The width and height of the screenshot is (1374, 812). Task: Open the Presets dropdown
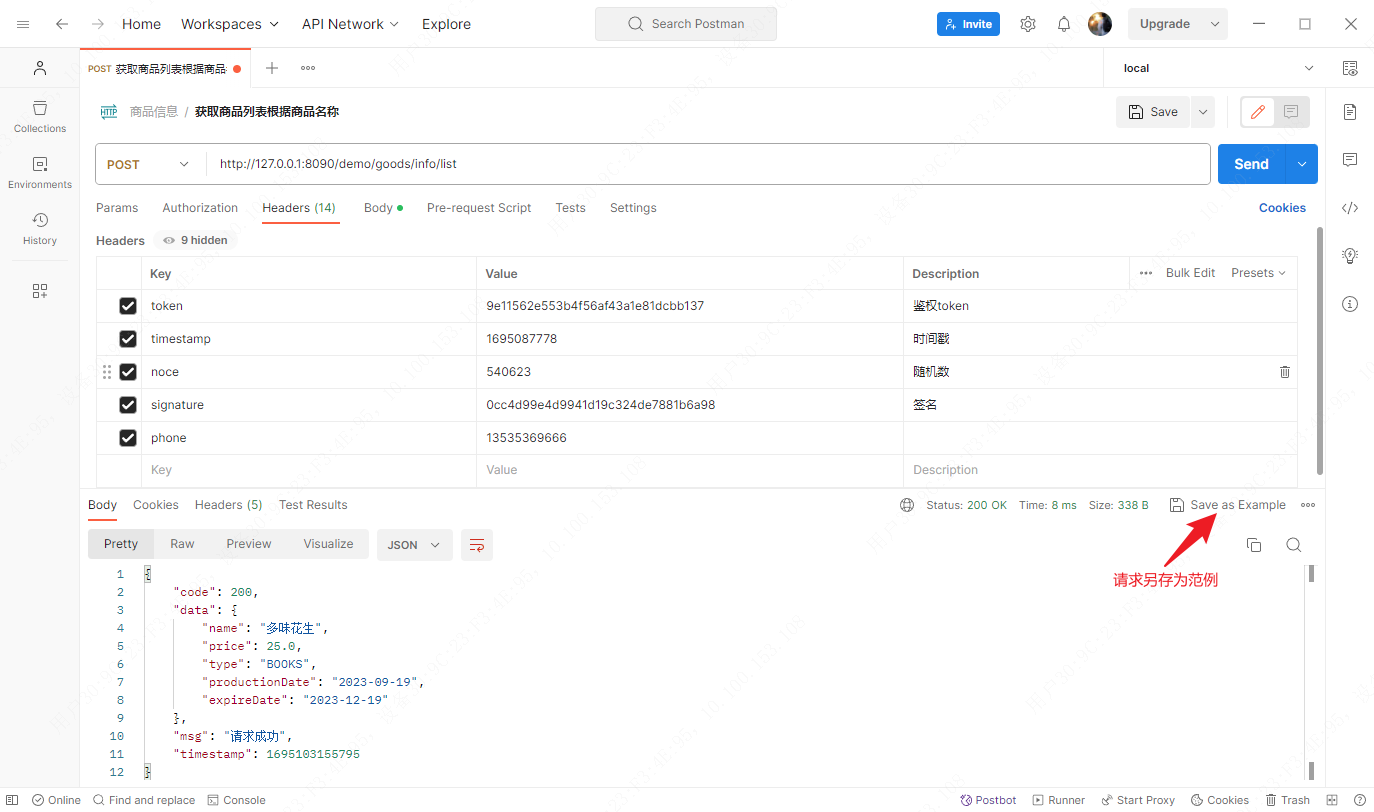point(1258,273)
